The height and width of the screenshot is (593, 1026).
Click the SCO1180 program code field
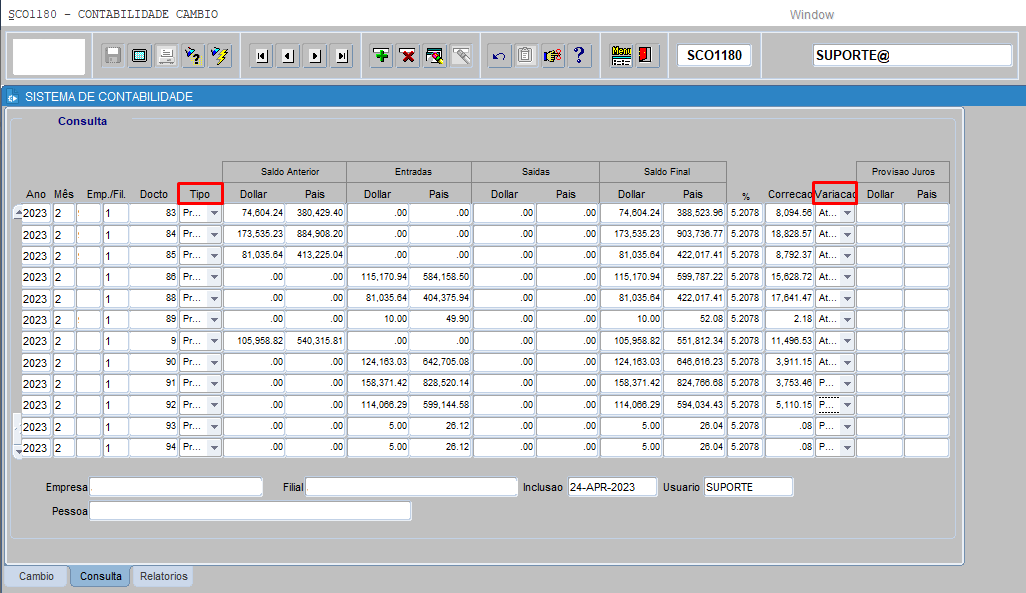(x=714, y=56)
